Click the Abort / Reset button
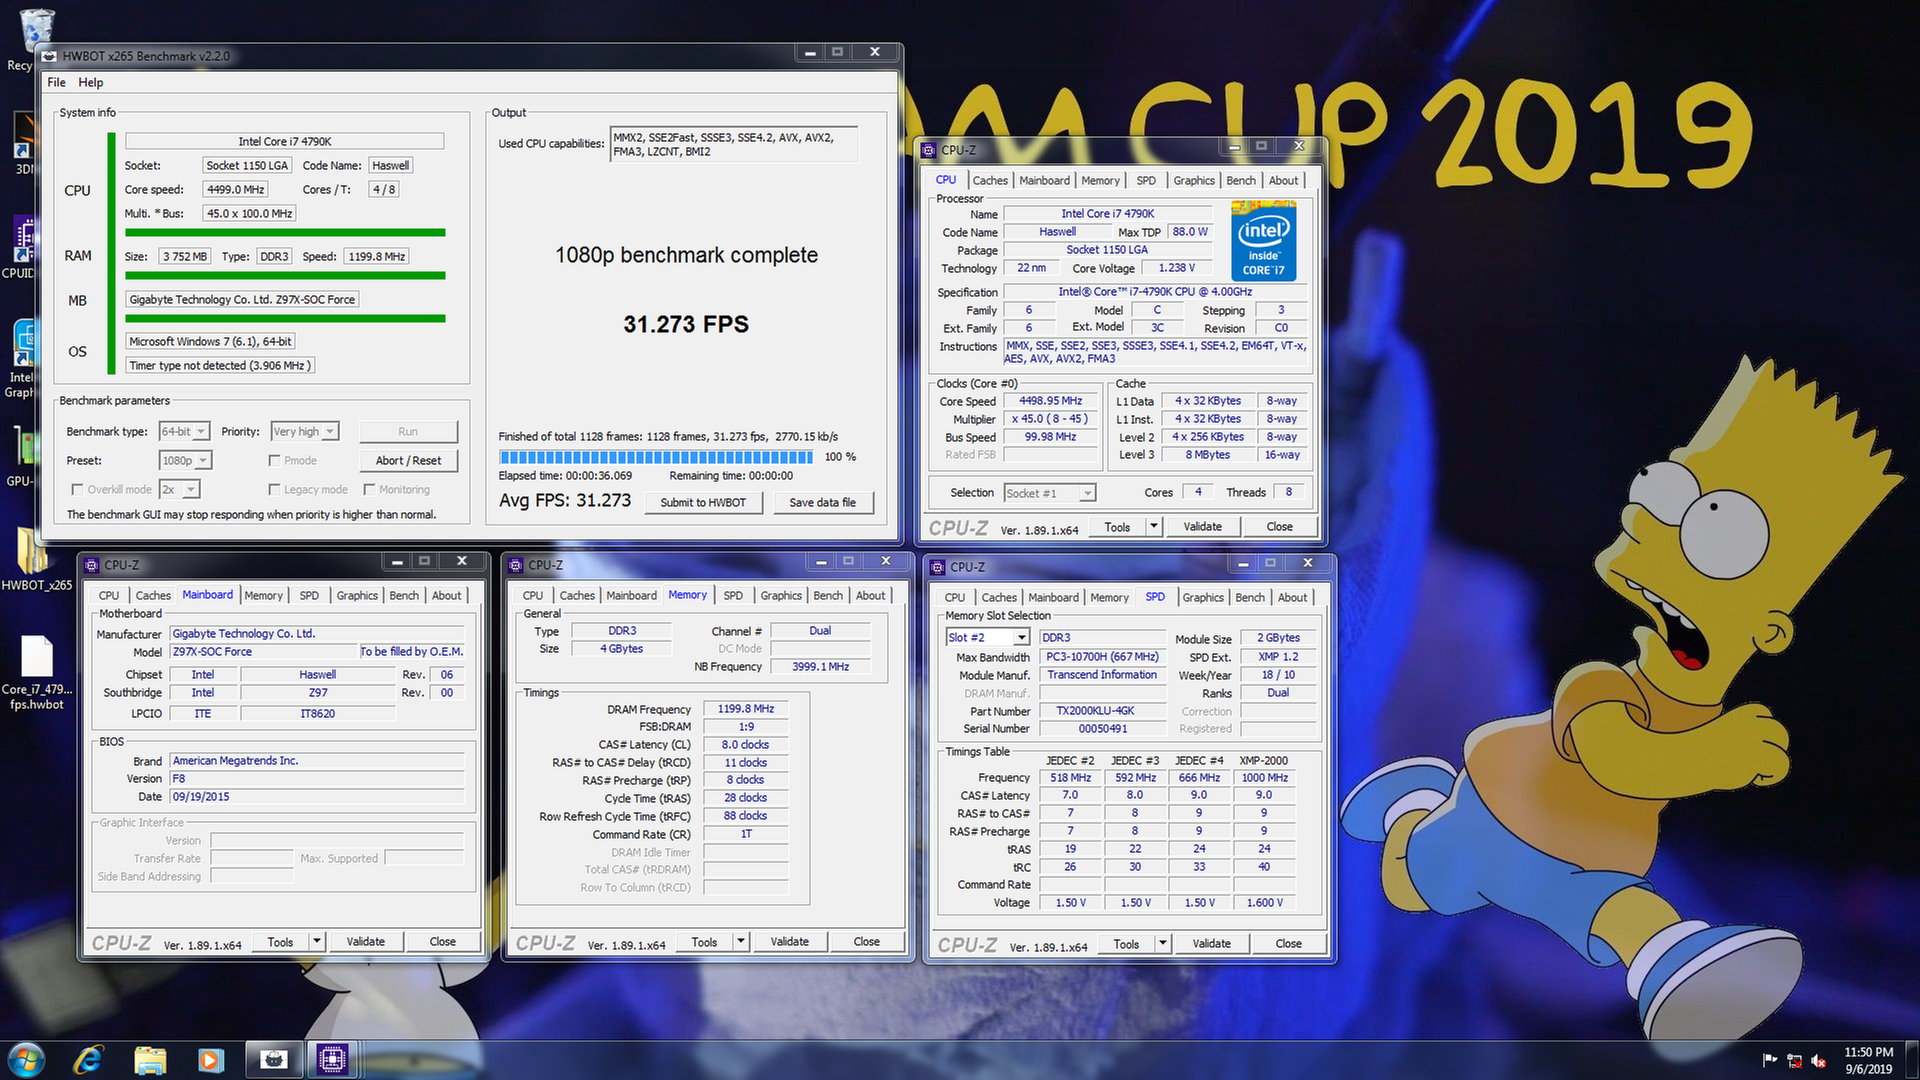This screenshot has width=1920, height=1080. 408,460
